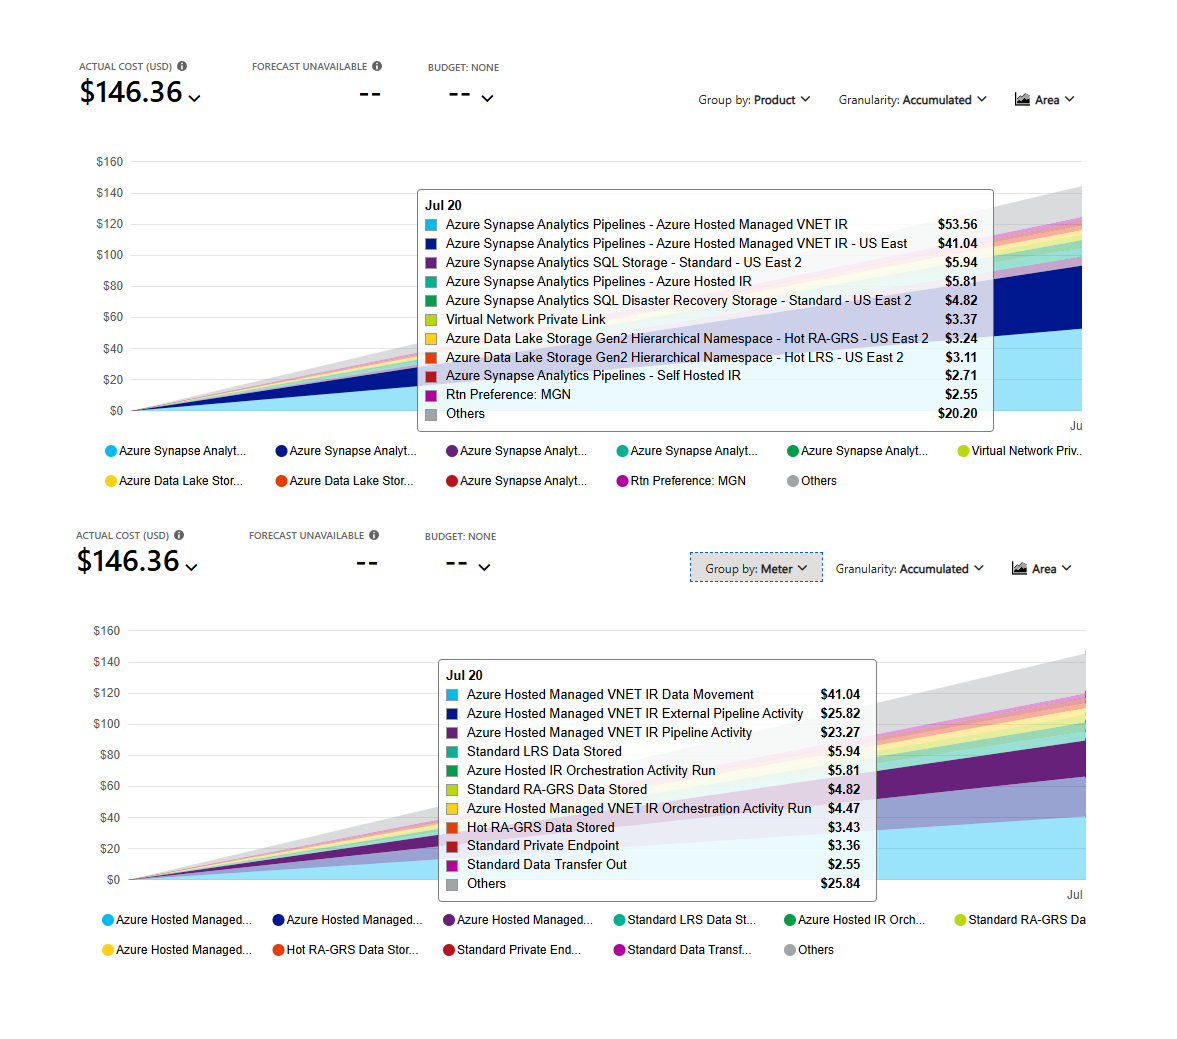Toggle Rtn Preference: MGN legend series
The height and width of the screenshot is (1039, 1177).
pyautogui.click(x=681, y=480)
